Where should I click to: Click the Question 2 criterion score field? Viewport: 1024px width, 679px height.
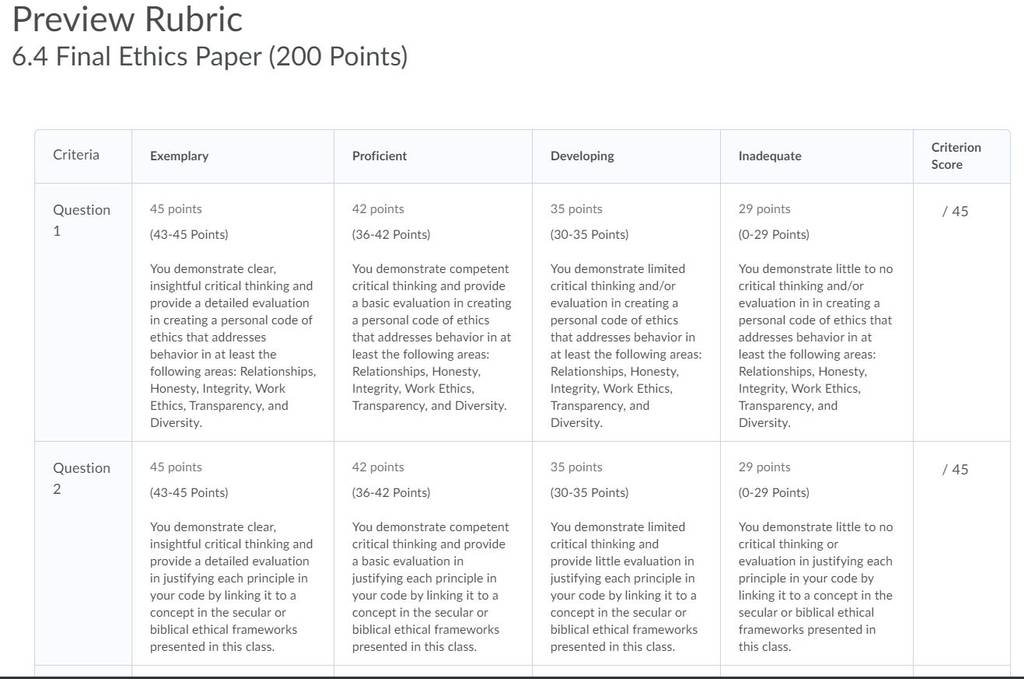(x=955, y=469)
